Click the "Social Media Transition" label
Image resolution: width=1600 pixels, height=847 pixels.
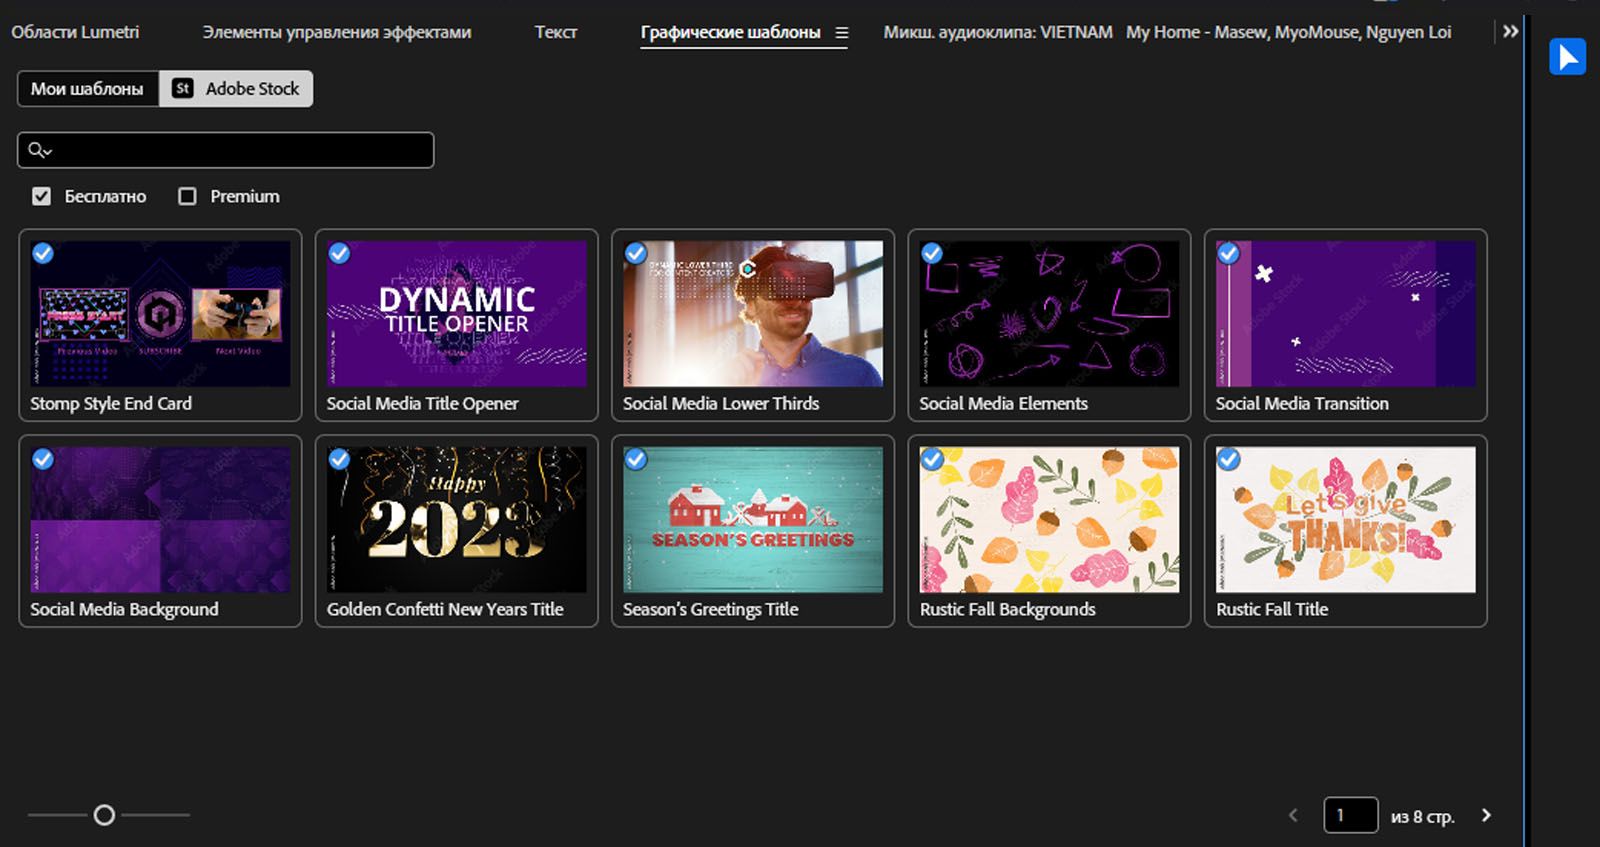pyautogui.click(x=1302, y=403)
